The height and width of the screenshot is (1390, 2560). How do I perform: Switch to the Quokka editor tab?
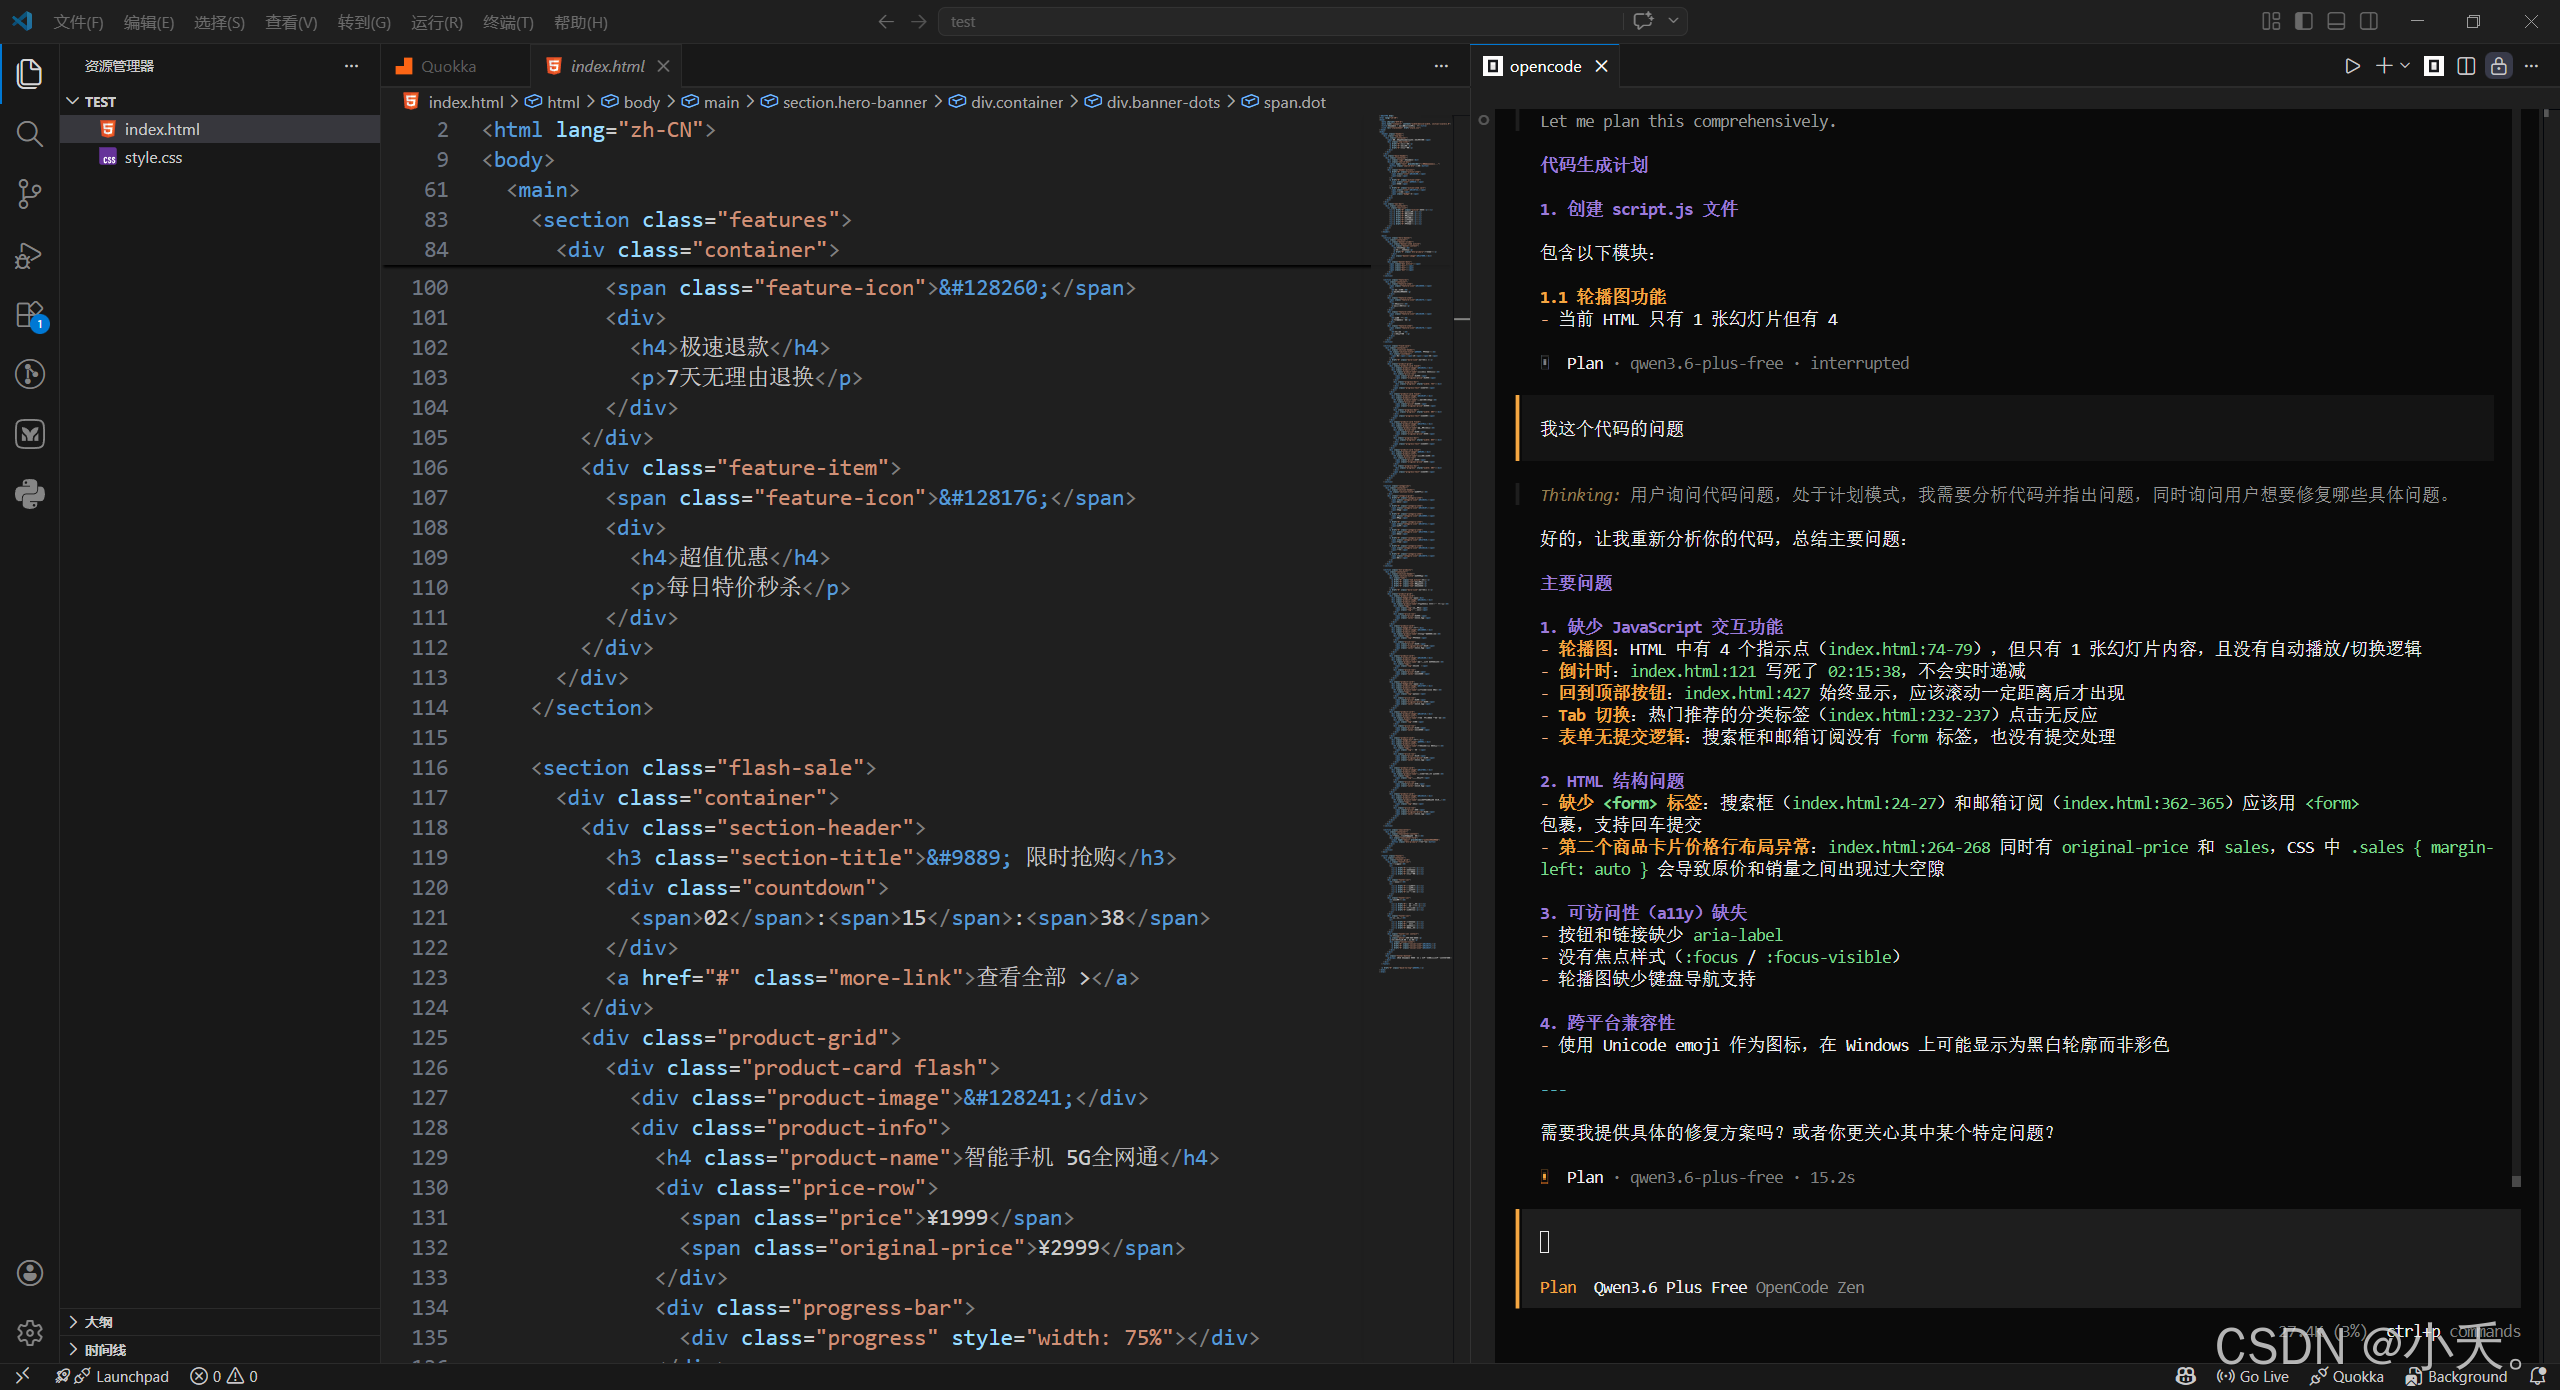(447, 66)
